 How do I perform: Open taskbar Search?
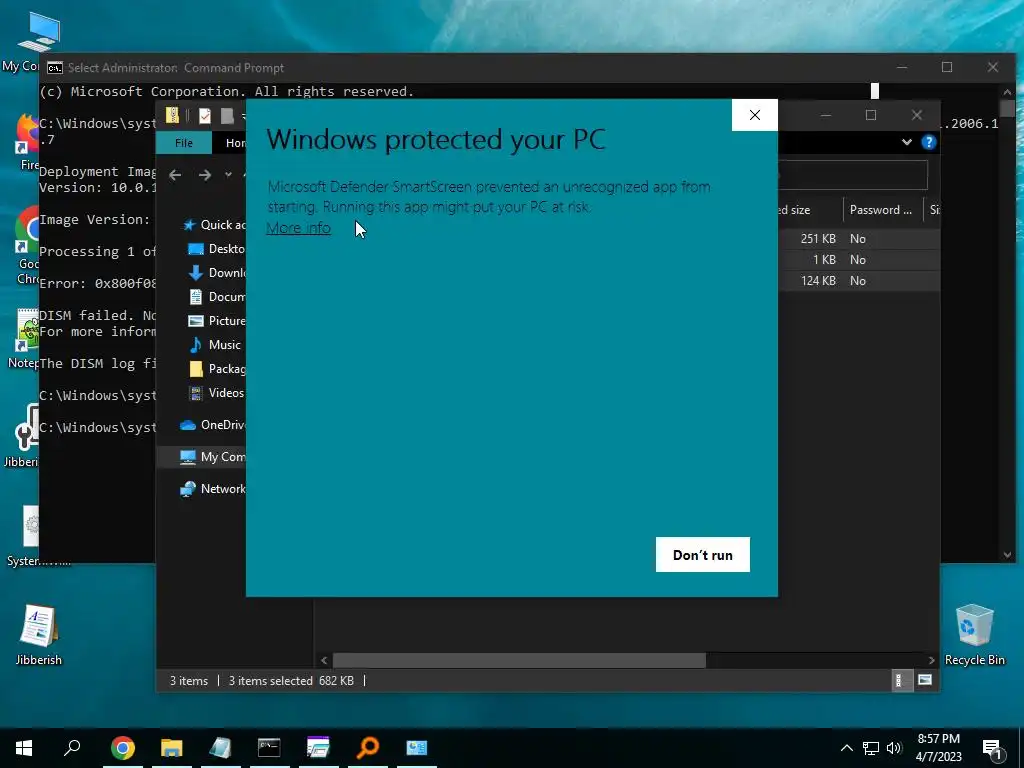[72, 748]
